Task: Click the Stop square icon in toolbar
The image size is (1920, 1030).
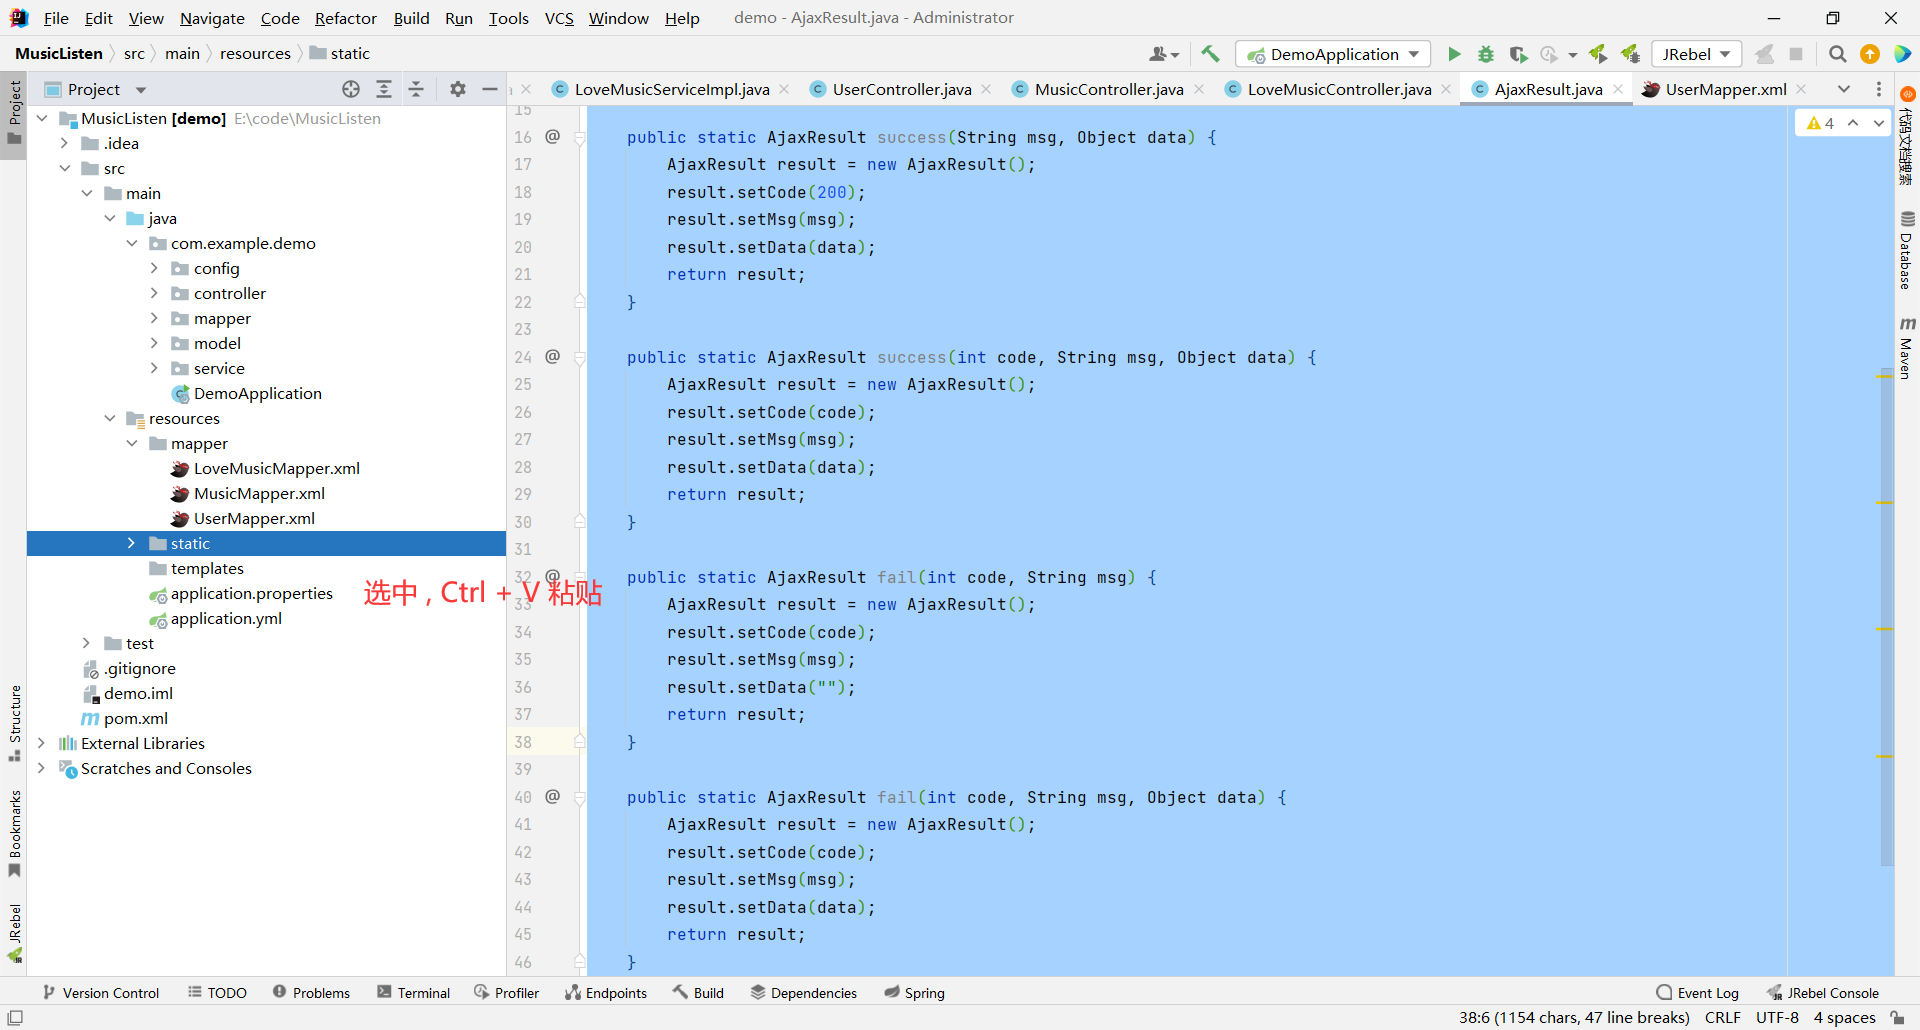Action: pos(1796,54)
